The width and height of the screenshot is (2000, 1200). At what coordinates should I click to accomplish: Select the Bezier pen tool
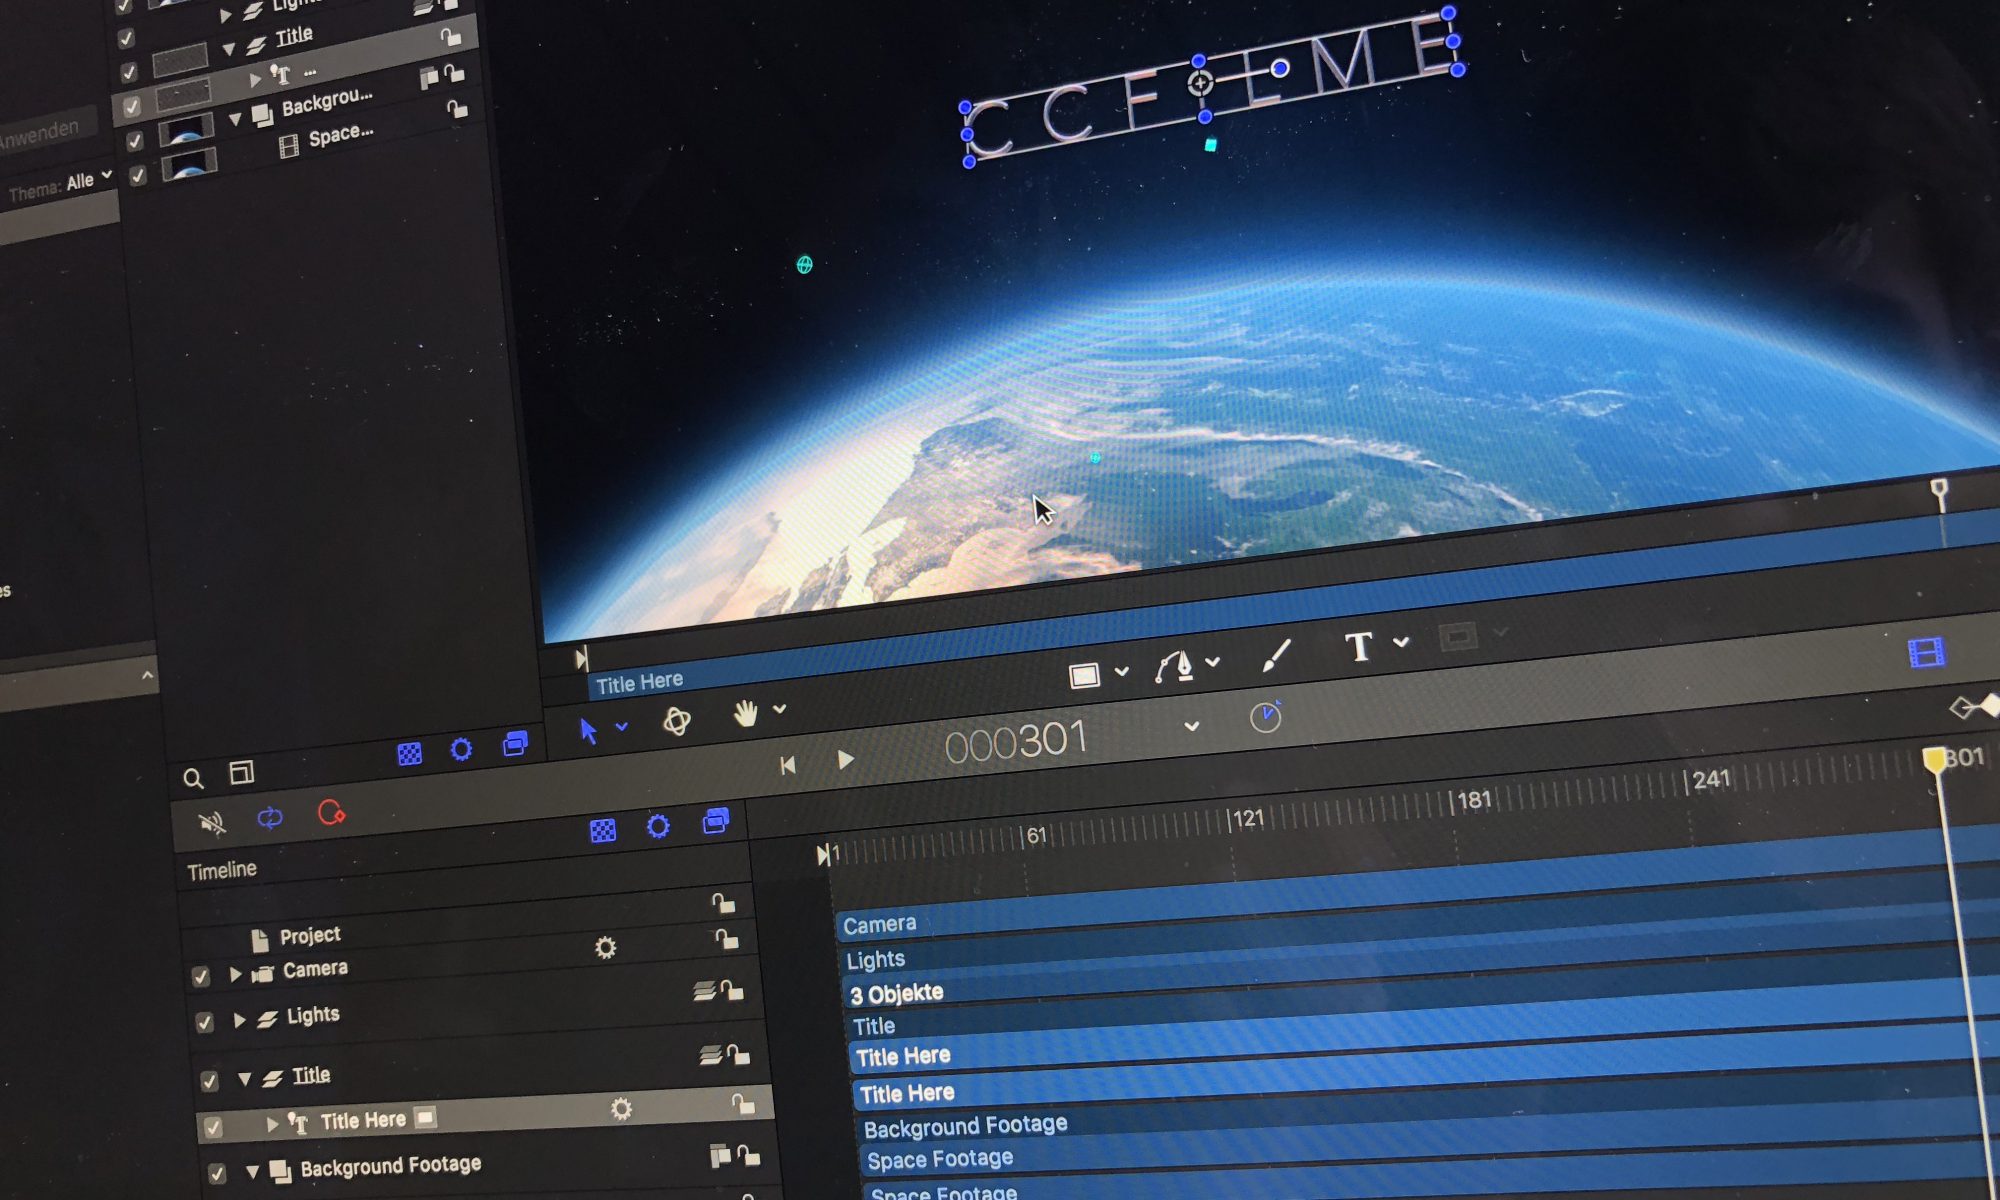(1175, 666)
